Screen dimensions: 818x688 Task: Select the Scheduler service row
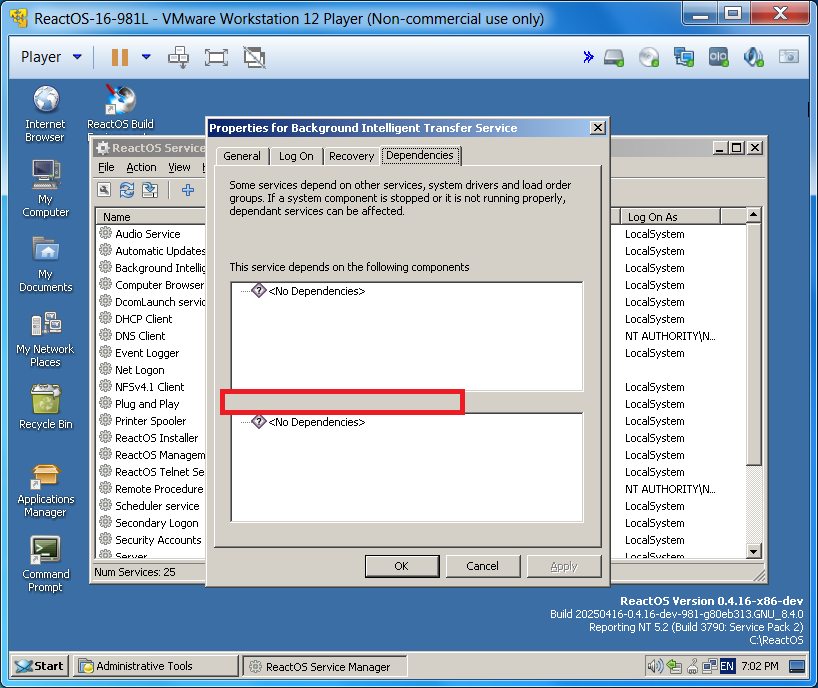click(151, 506)
